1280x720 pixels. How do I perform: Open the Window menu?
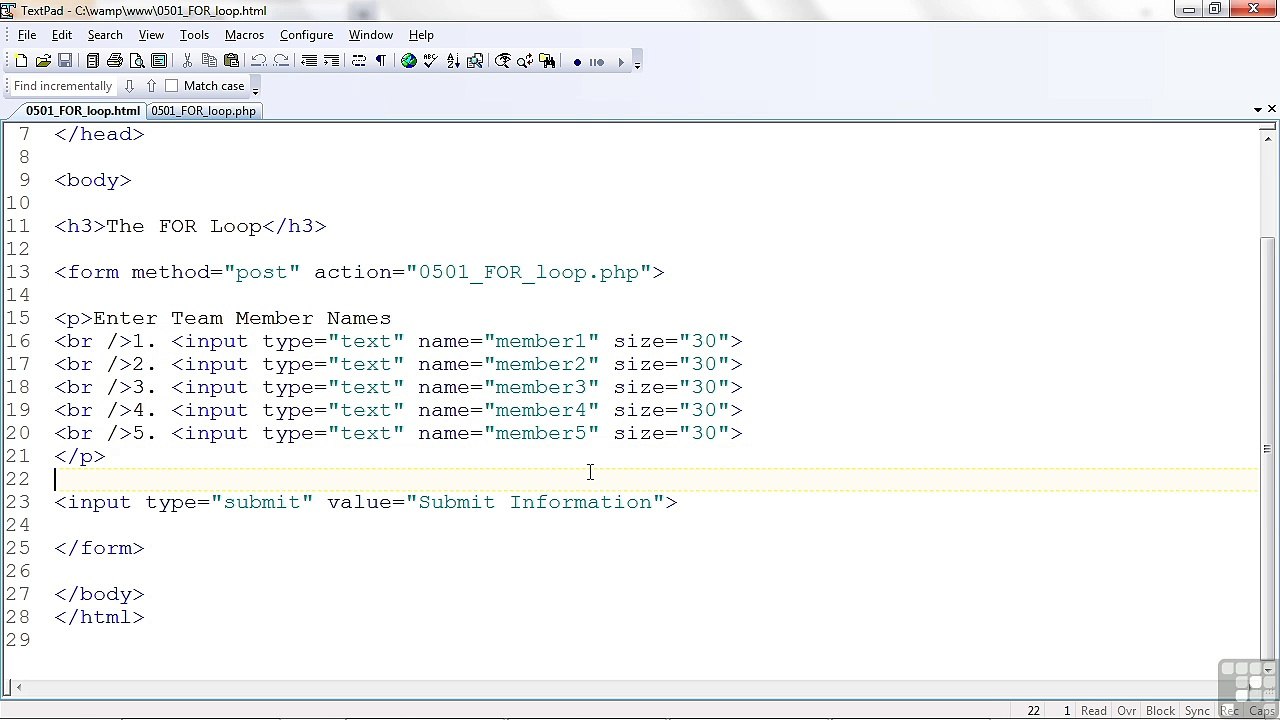pyautogui.click(x=370, y=35)
